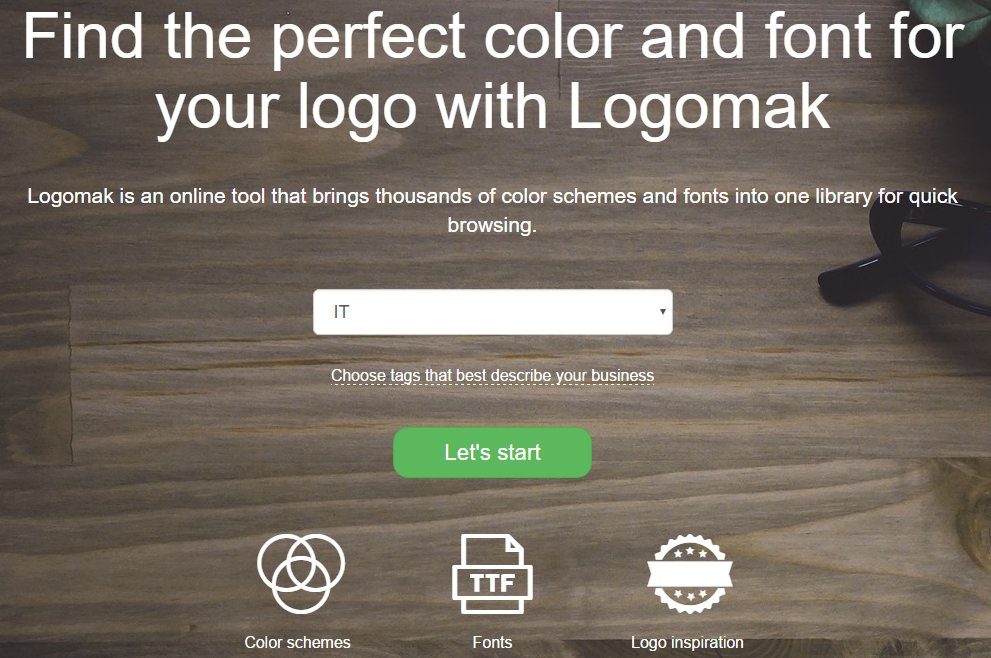This screenshot has width=991, height=658.
Task: Click the IT value text in the select box
Action: coord(341,312)
